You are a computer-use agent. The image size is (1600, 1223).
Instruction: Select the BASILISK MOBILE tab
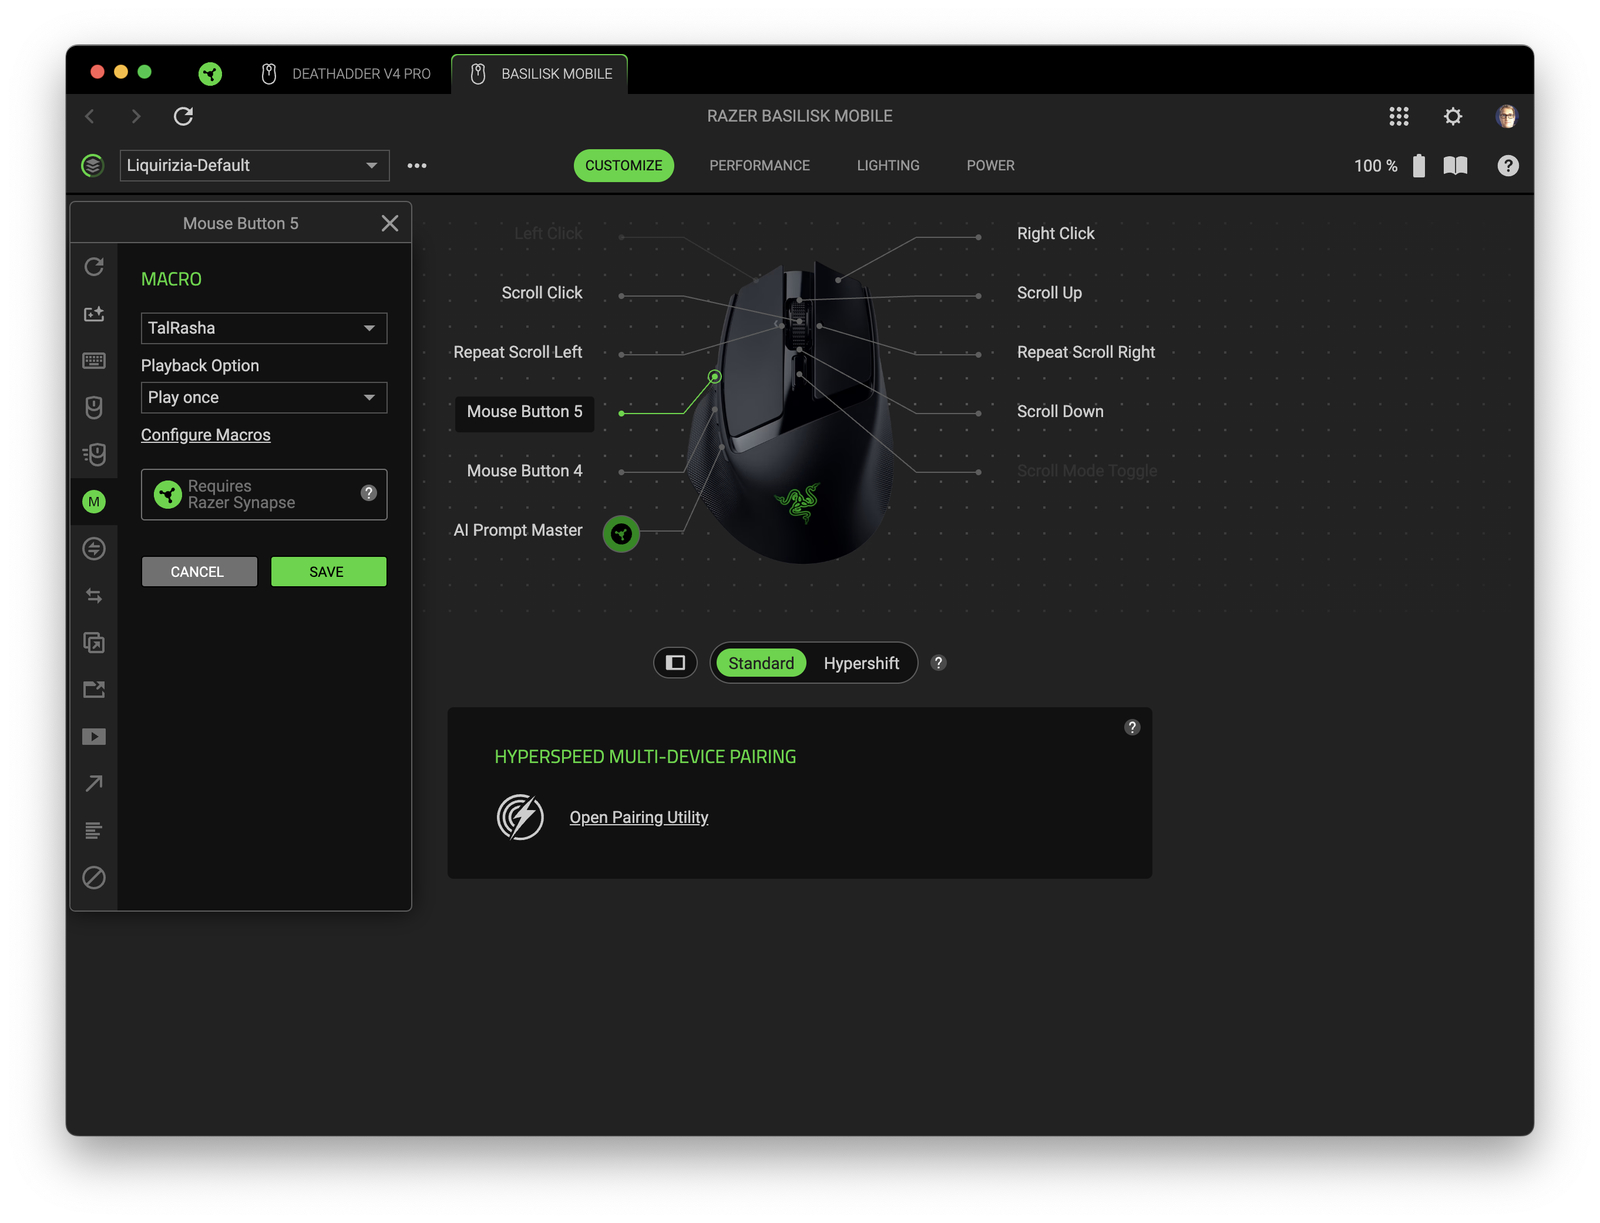(x=540, y=74)
